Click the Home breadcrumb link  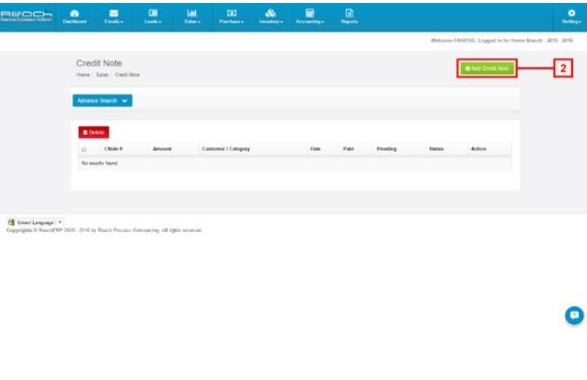[83, 75]
